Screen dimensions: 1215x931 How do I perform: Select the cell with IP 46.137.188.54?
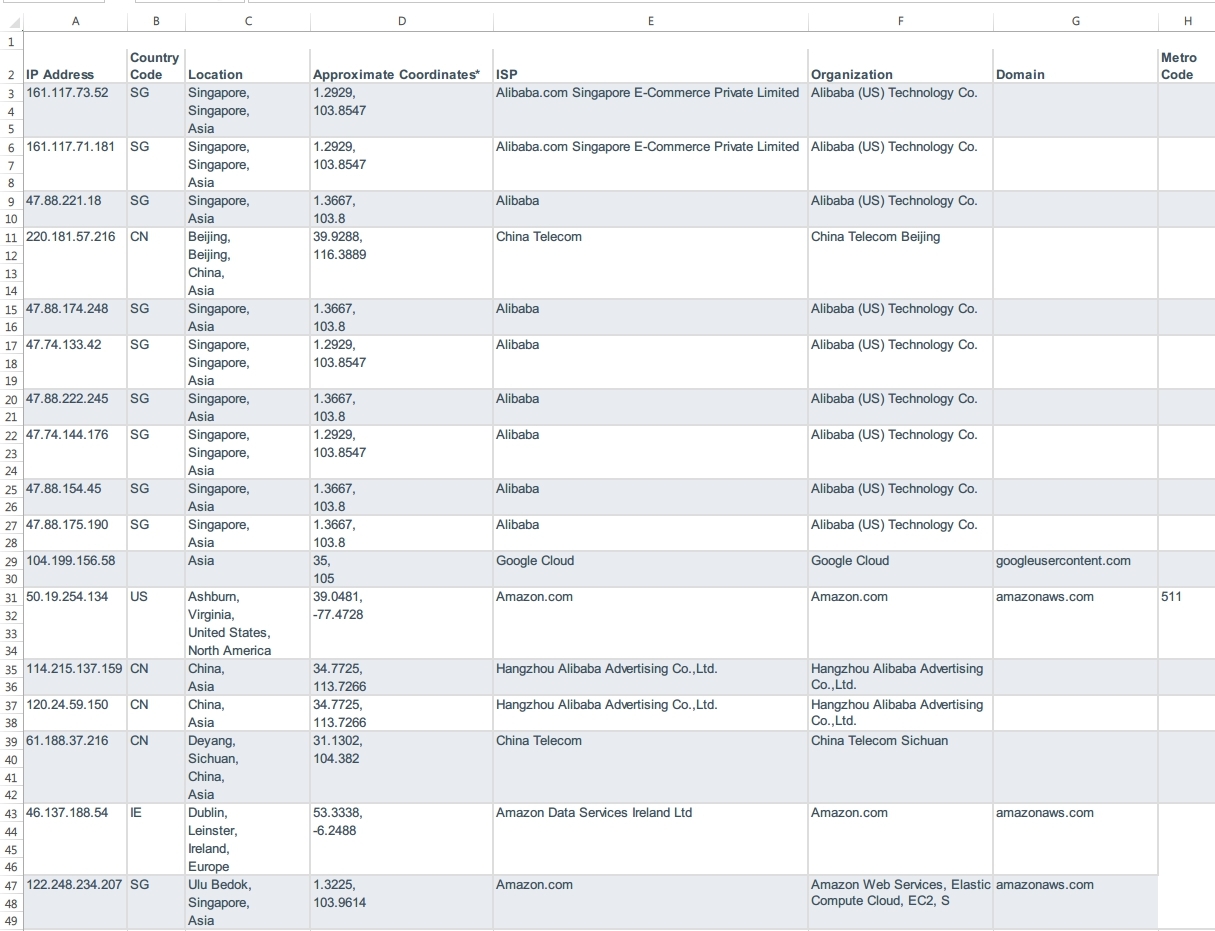click(75, 839)
